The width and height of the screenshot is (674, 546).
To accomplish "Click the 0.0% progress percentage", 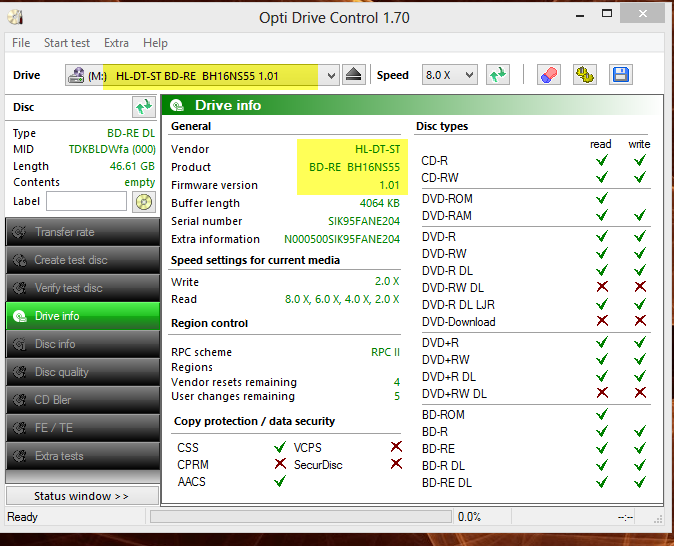I will [469, 517].
